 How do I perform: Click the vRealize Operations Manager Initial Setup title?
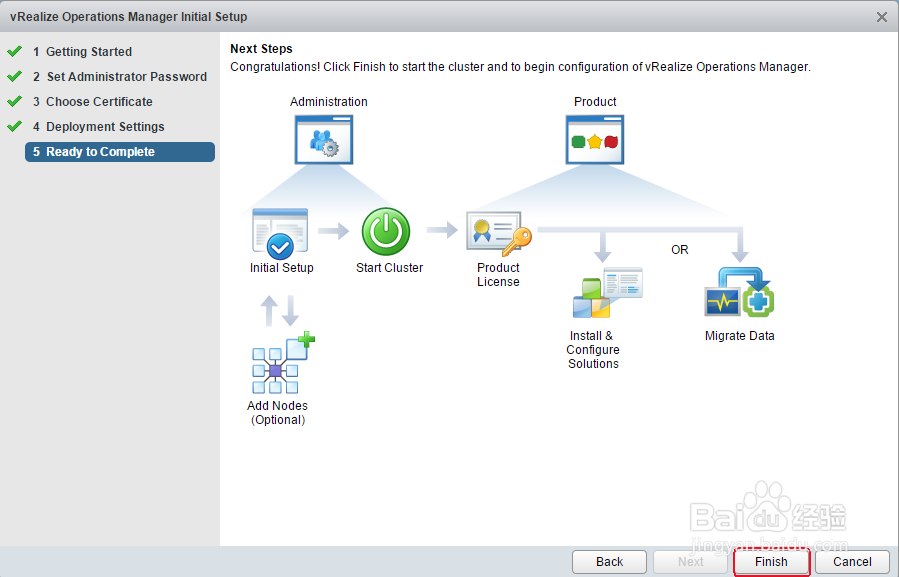click(128, 17)
